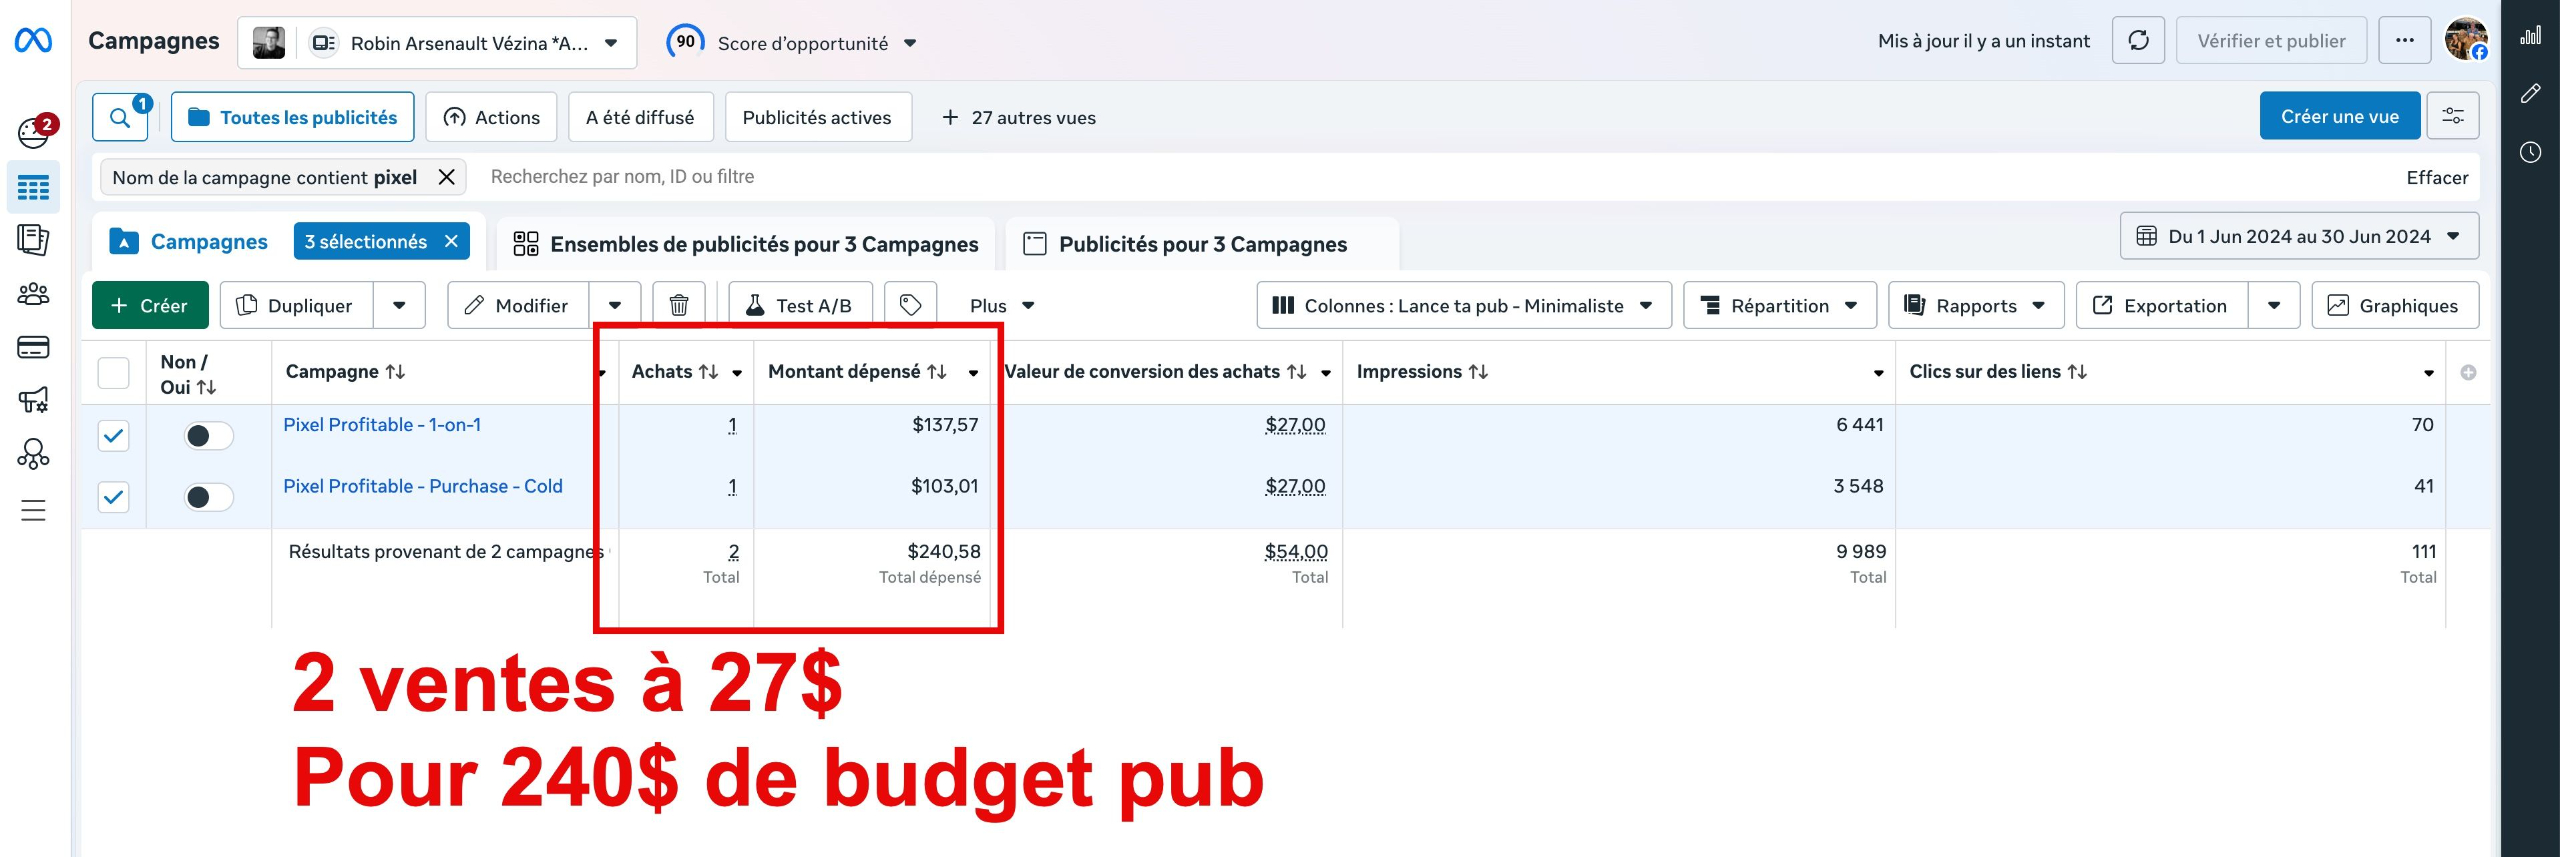The height and width of the screenshot is (857, 2560).
Task: Open the history clock icon on right rail
Action: 2530,152
